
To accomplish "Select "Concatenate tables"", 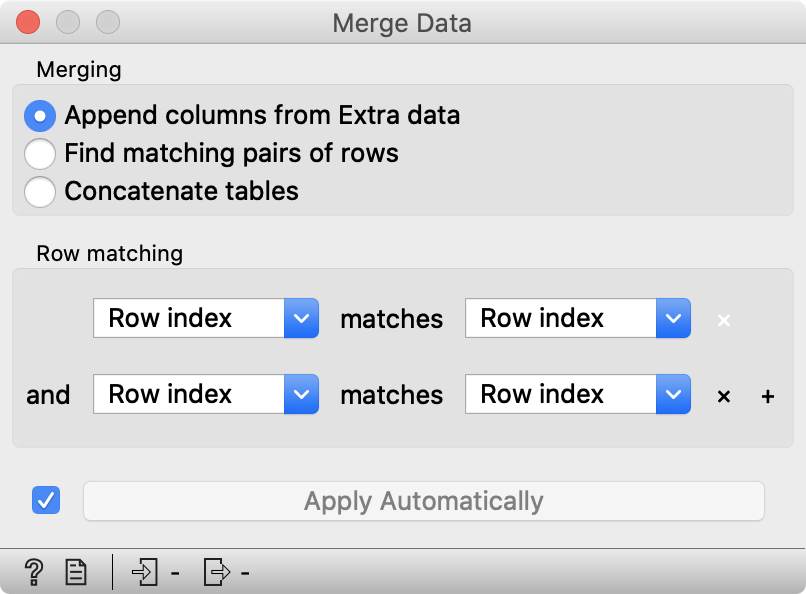I will click(40, 192).
